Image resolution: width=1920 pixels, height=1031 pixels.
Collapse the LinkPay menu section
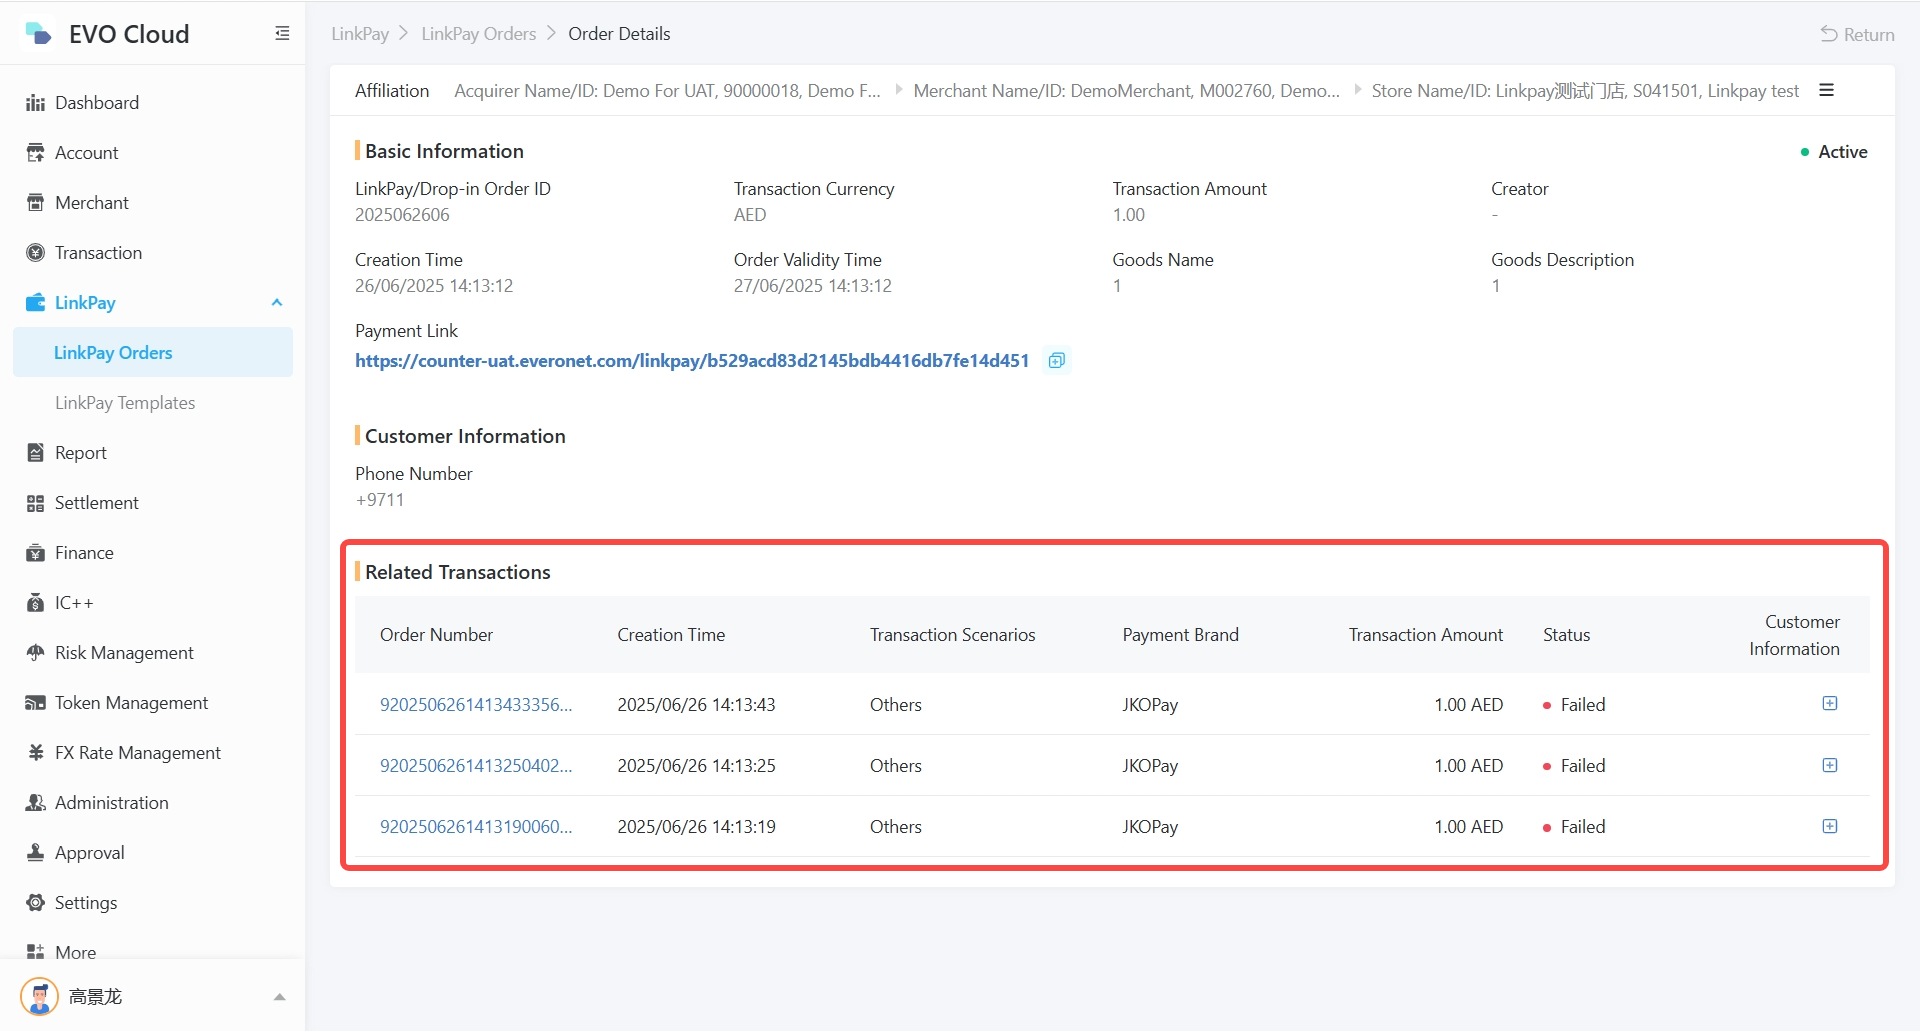[277, 303]
